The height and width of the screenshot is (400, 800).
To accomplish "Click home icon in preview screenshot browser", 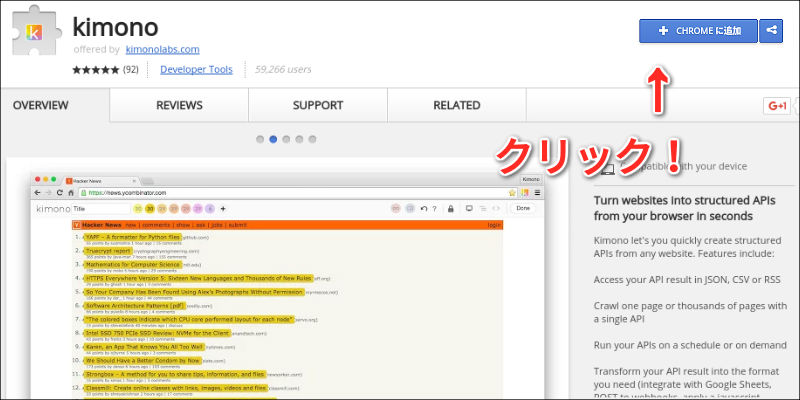I will (x=70, y=192).
